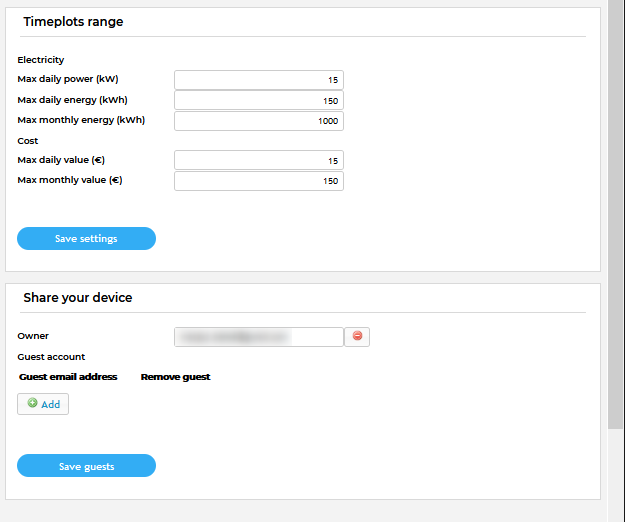Image resolution: width=625 pixels, height=522 pixels.
Task: Click the red minus icon beside Owner
Action: (357, 337)
